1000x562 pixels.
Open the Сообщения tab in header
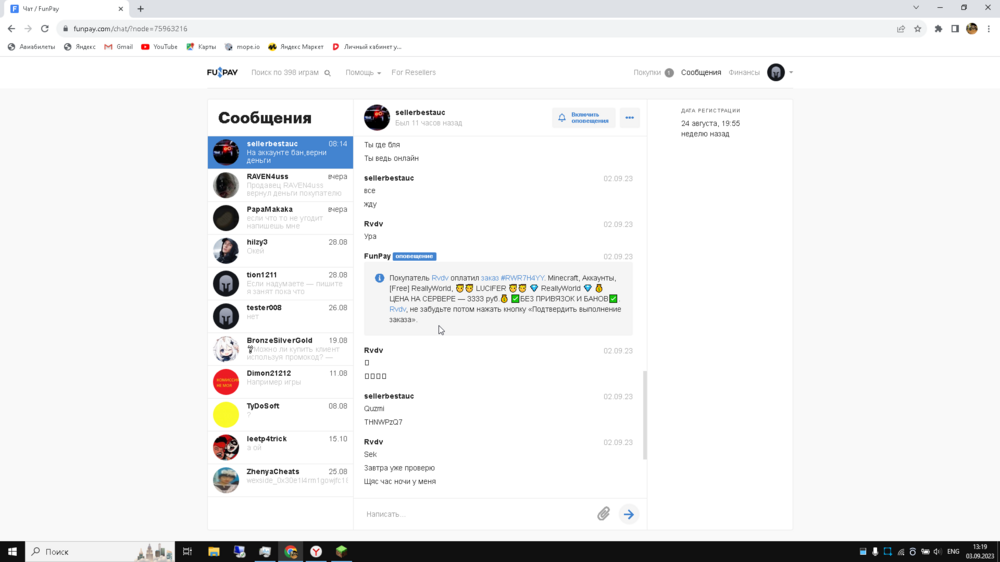(700, 72)
